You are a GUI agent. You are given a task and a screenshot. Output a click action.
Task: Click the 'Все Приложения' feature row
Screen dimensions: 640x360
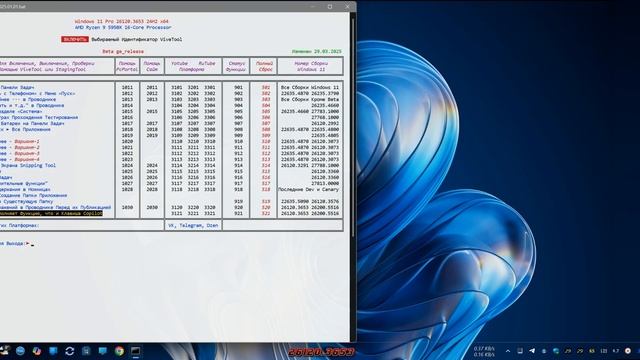(25, 129)
